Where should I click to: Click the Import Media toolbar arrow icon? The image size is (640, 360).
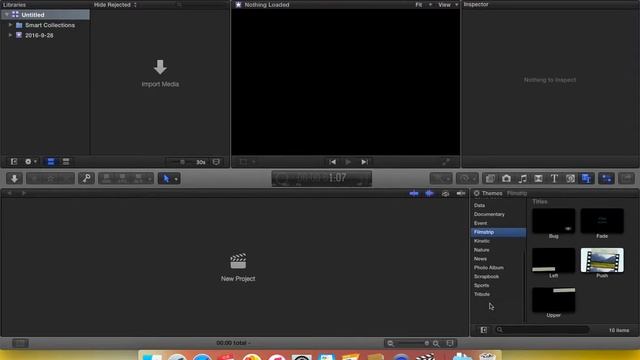(x=14, y=178)
